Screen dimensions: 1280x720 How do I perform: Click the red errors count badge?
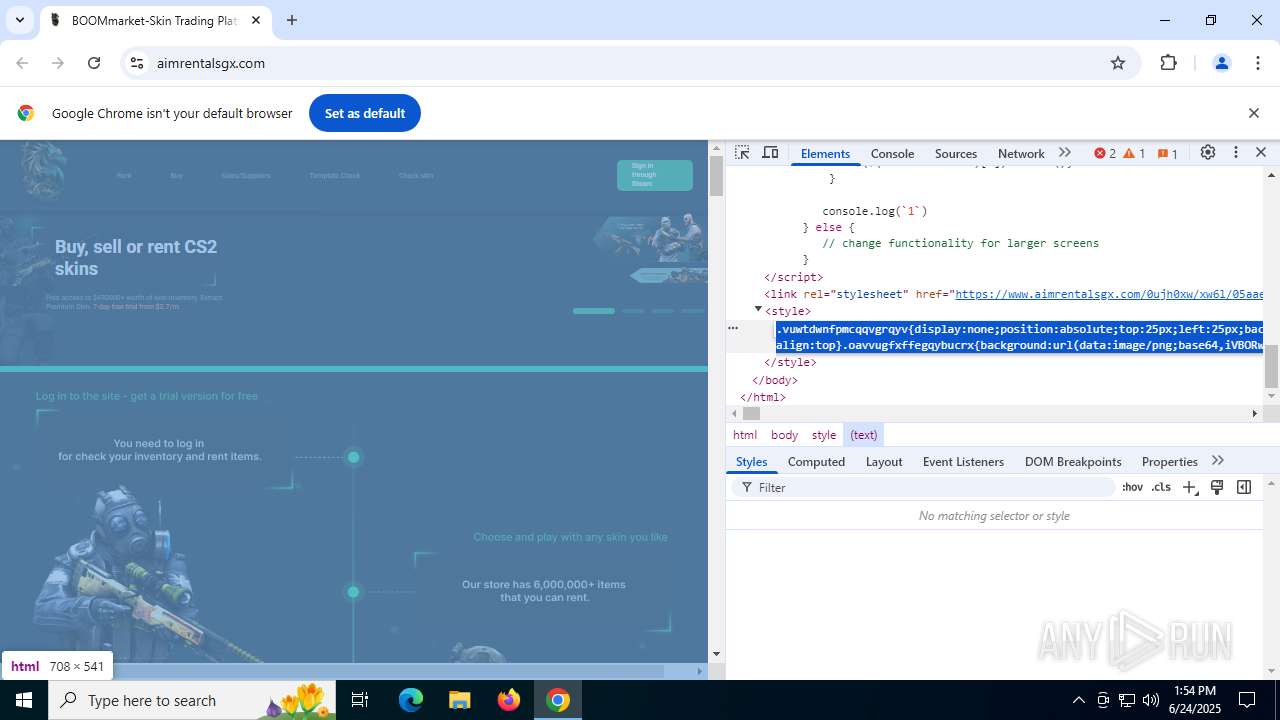click(x=1104, y=153)
